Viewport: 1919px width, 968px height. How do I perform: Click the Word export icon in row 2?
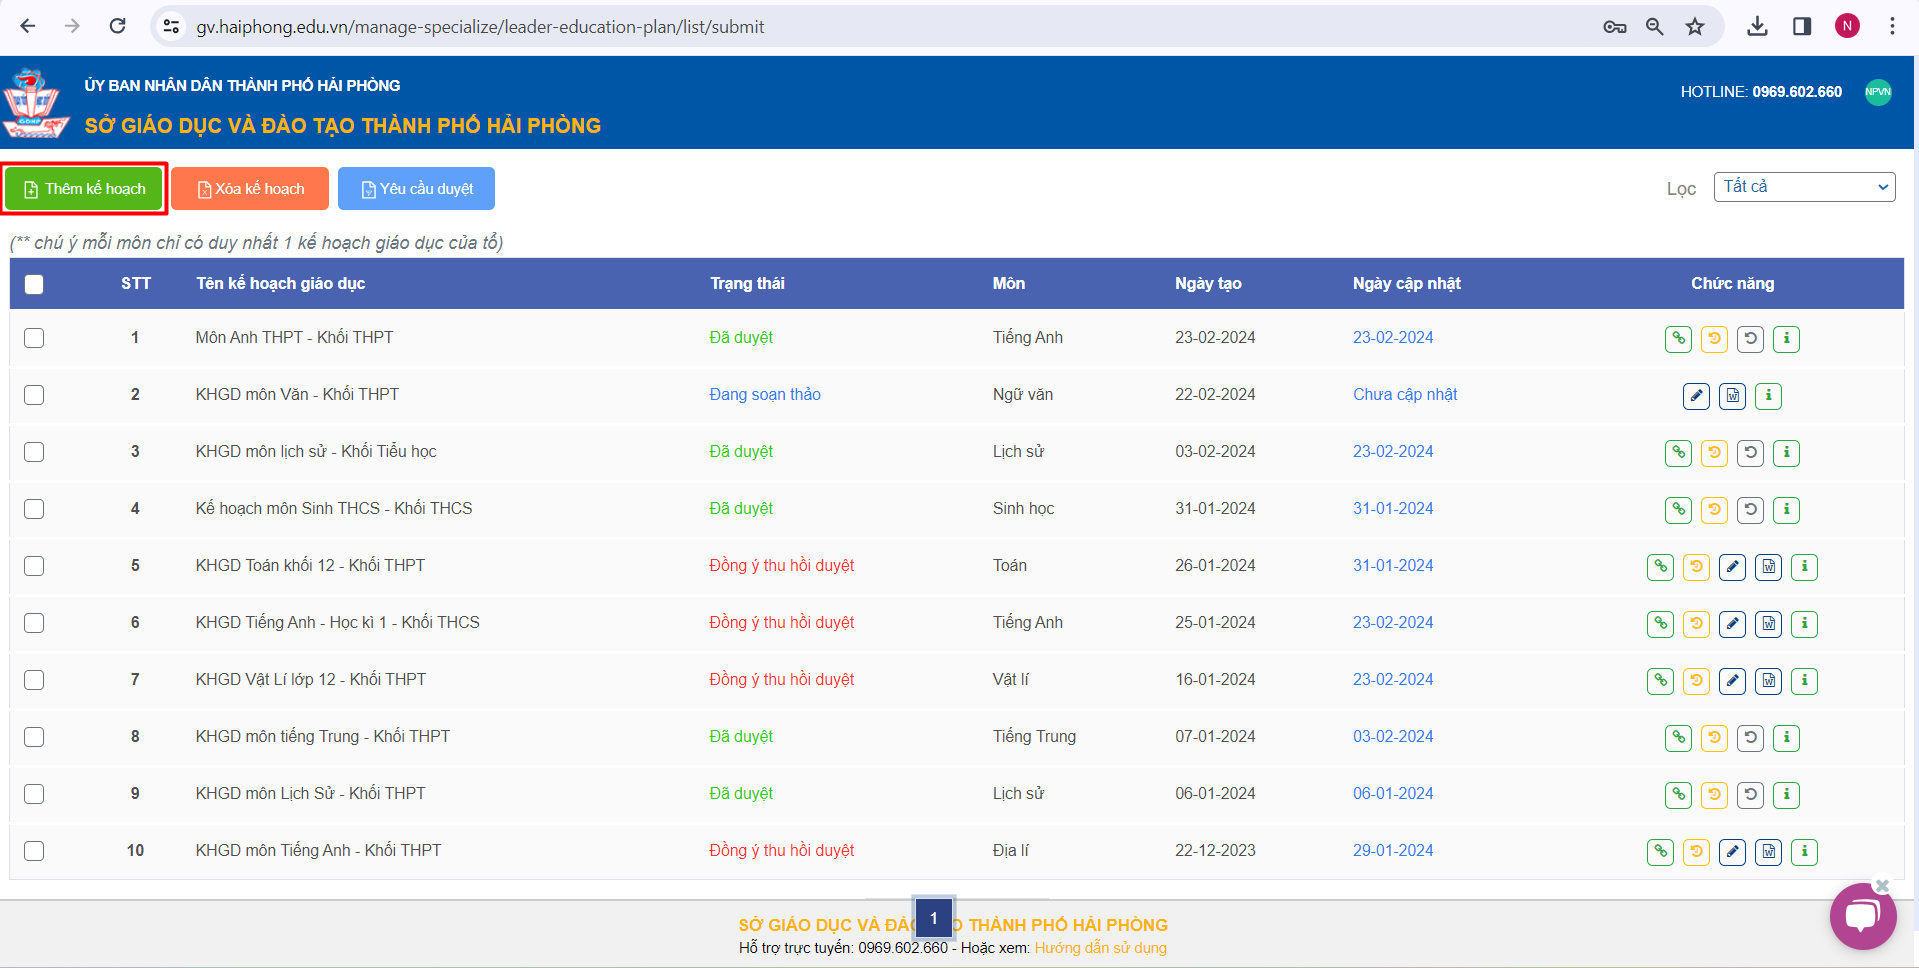(1732, 396)
